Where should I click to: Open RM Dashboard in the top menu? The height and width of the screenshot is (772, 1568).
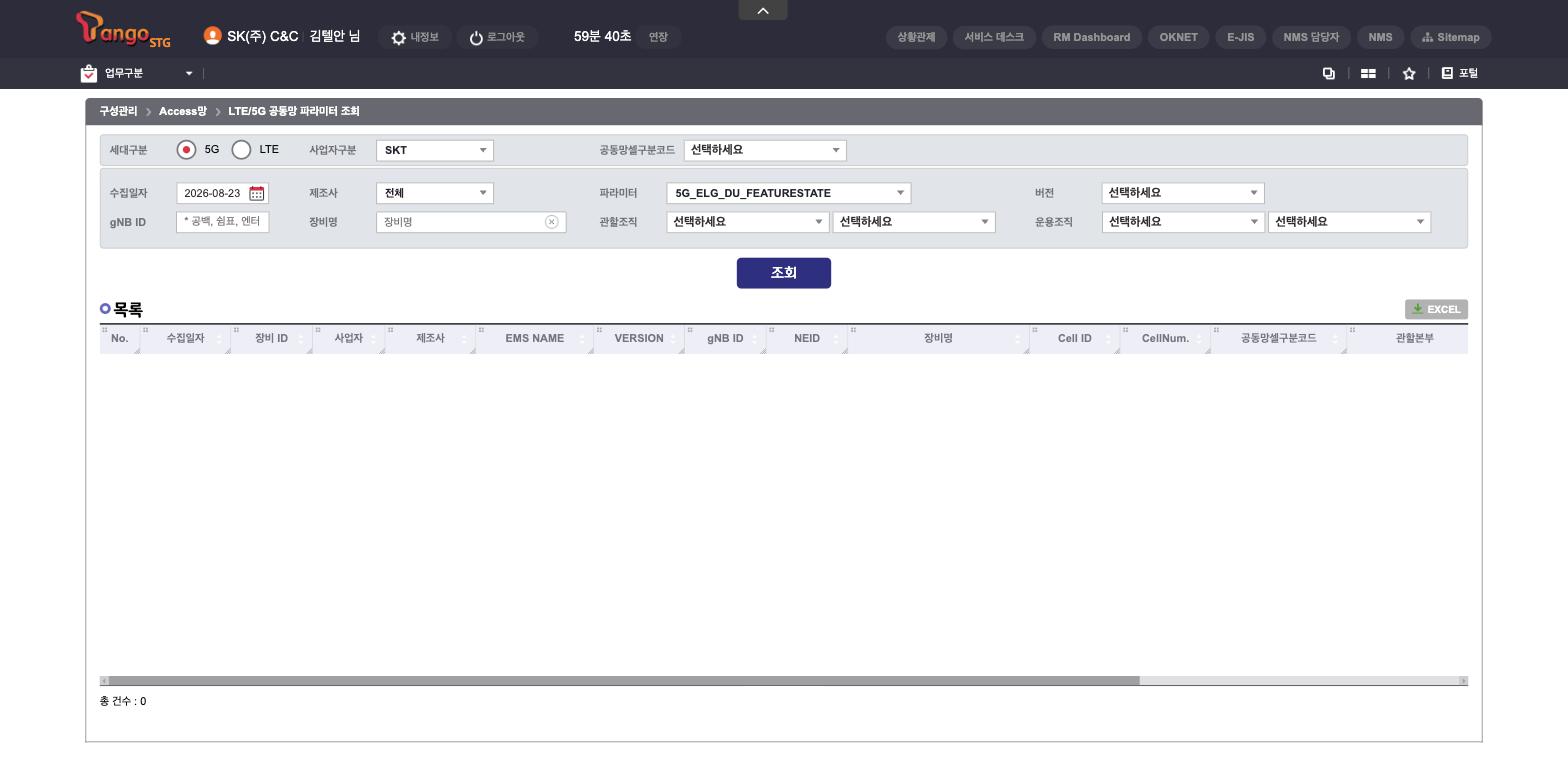pos(1092,37)
